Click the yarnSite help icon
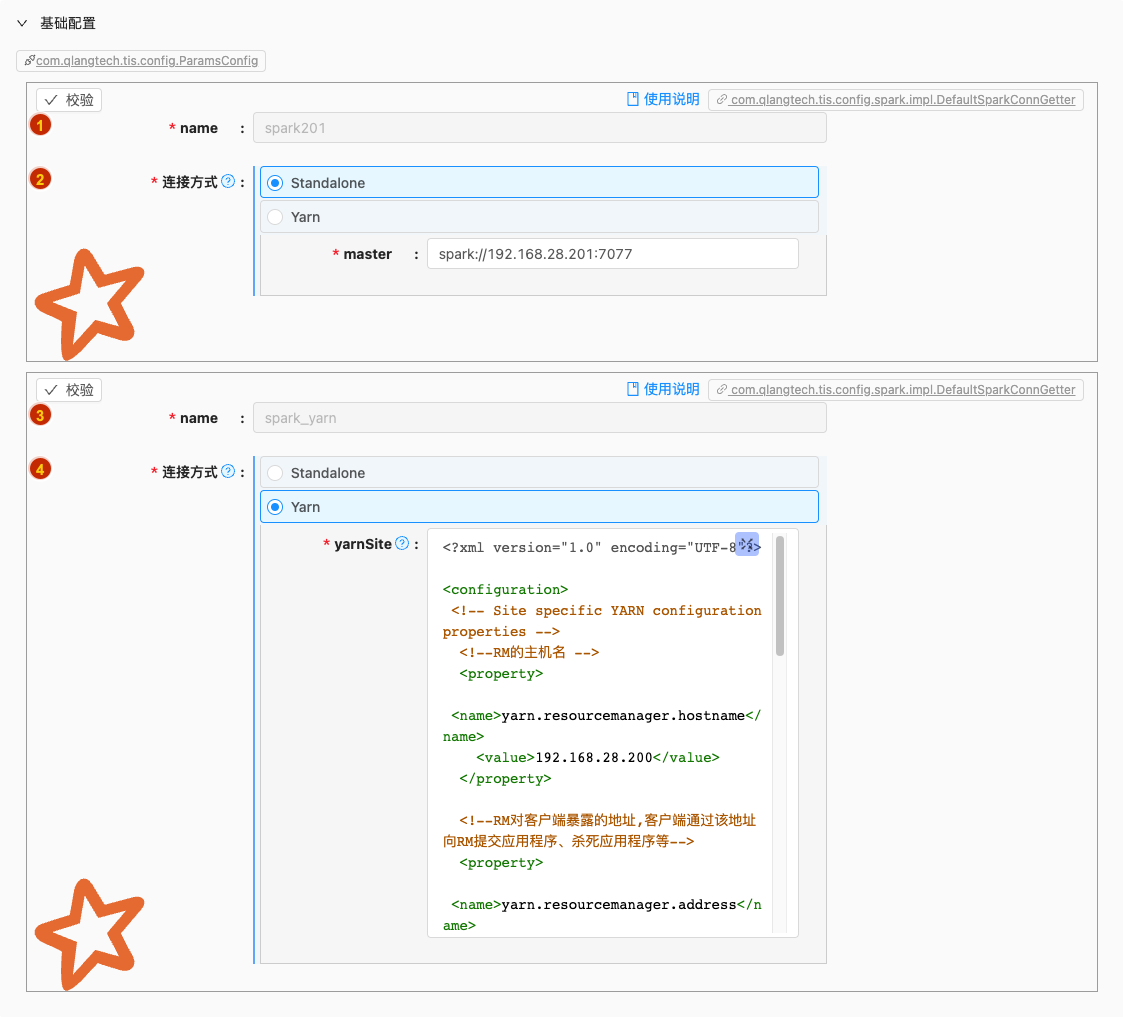 pyautogui.click(x=403, y=544)
